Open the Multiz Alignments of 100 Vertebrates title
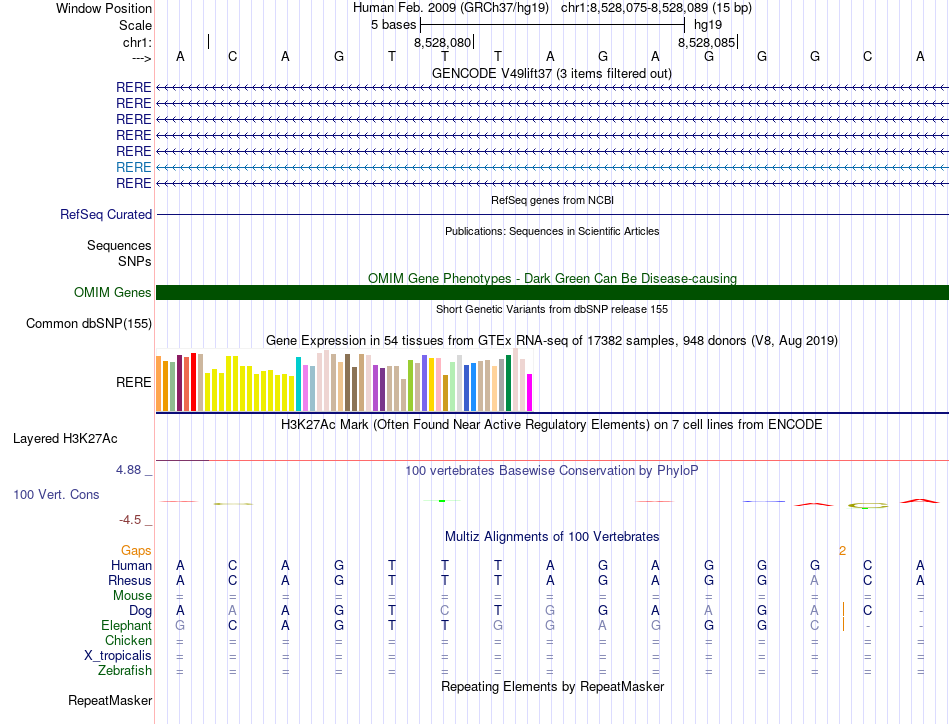This screenshot has width=950, height=724. (x=552, y=537)
